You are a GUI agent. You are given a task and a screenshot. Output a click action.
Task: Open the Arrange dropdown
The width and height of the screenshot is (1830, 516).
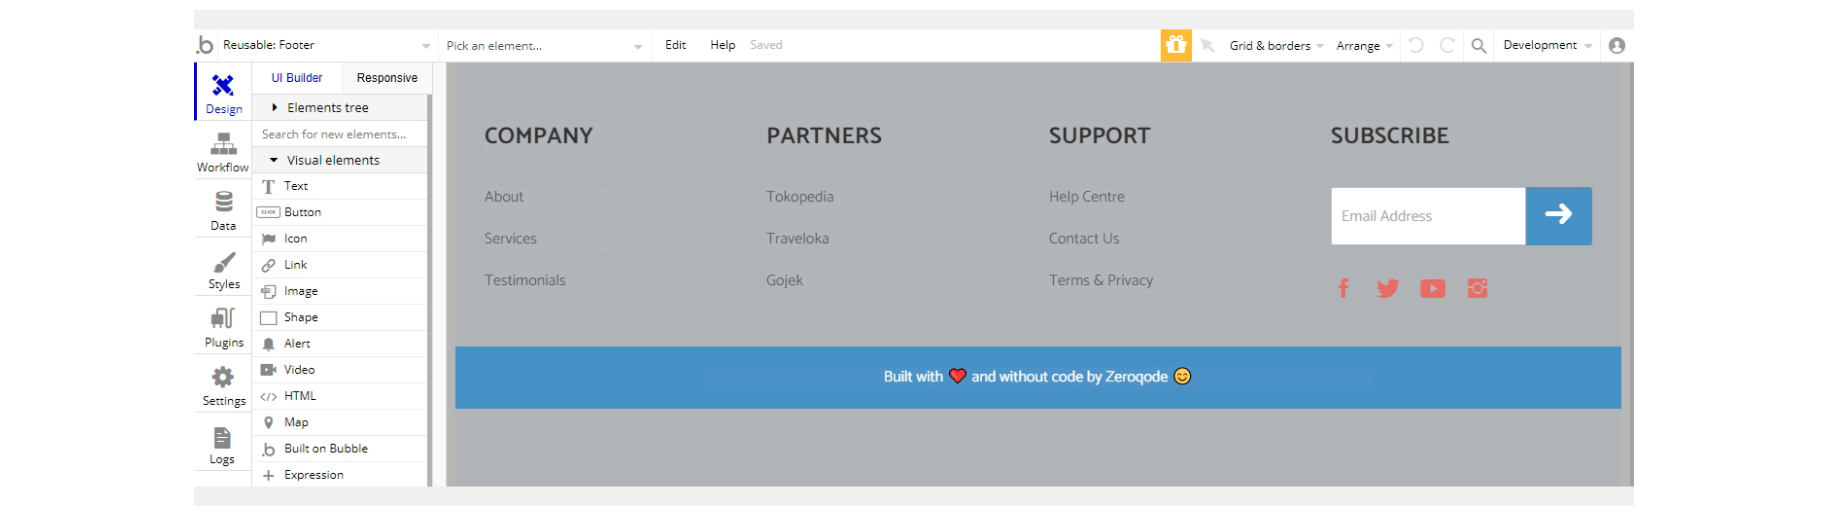pyautogui.click(x=1364, y=45)
